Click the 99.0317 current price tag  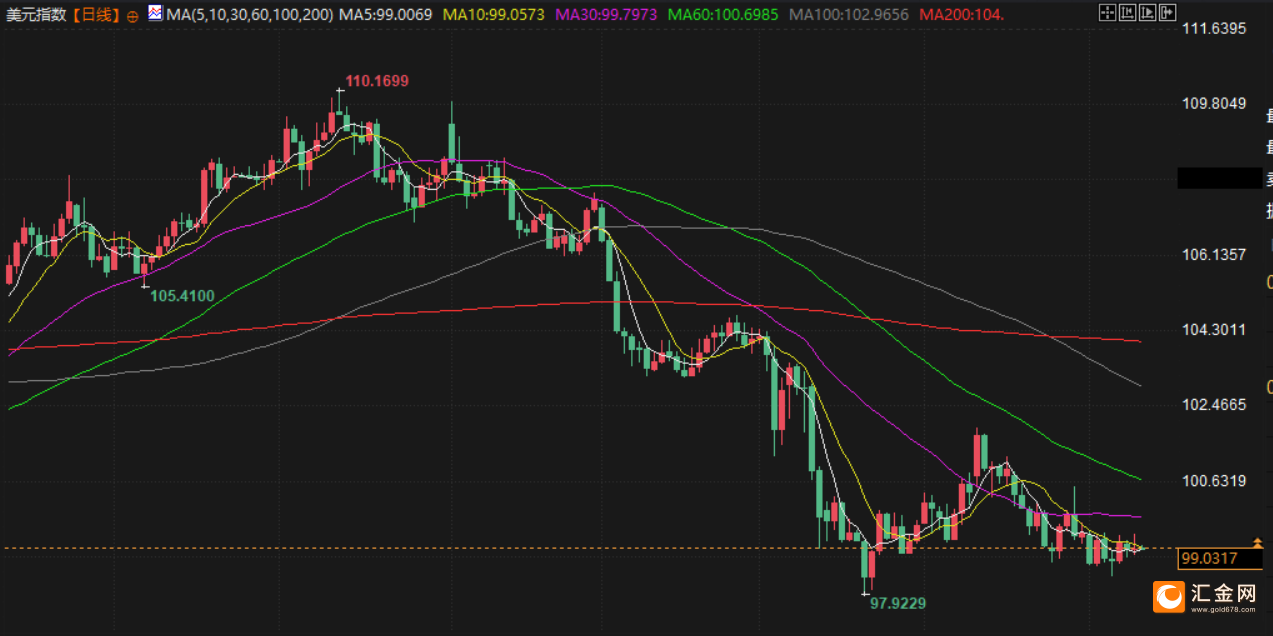click(x=1208, y=559)
